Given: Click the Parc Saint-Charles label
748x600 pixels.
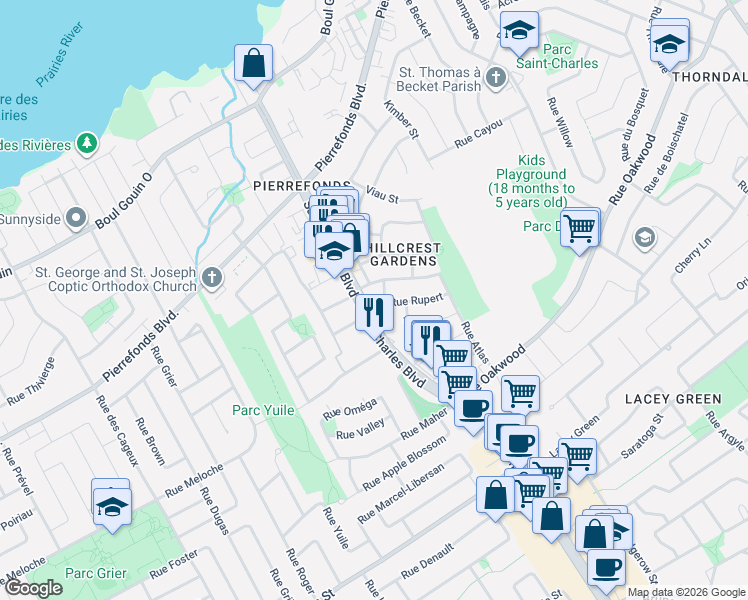Looking at the screenshot, I should tap(557, 56).
